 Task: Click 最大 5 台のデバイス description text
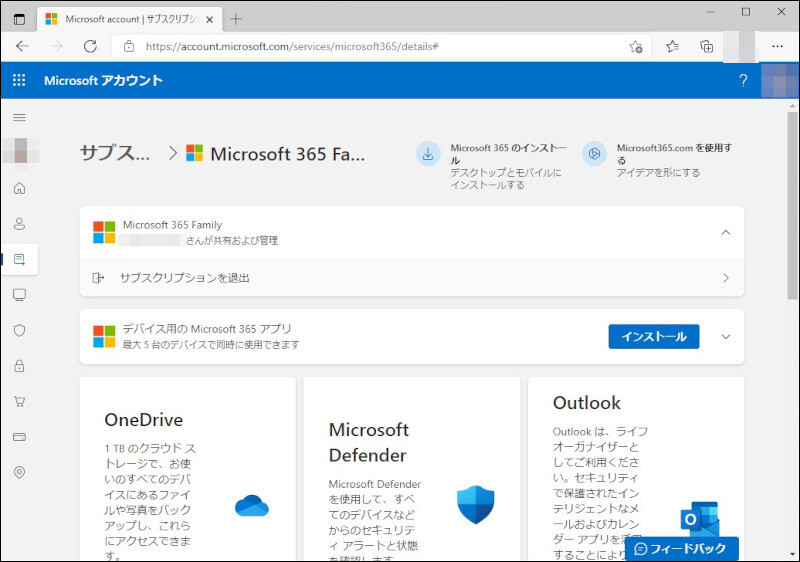211,345
